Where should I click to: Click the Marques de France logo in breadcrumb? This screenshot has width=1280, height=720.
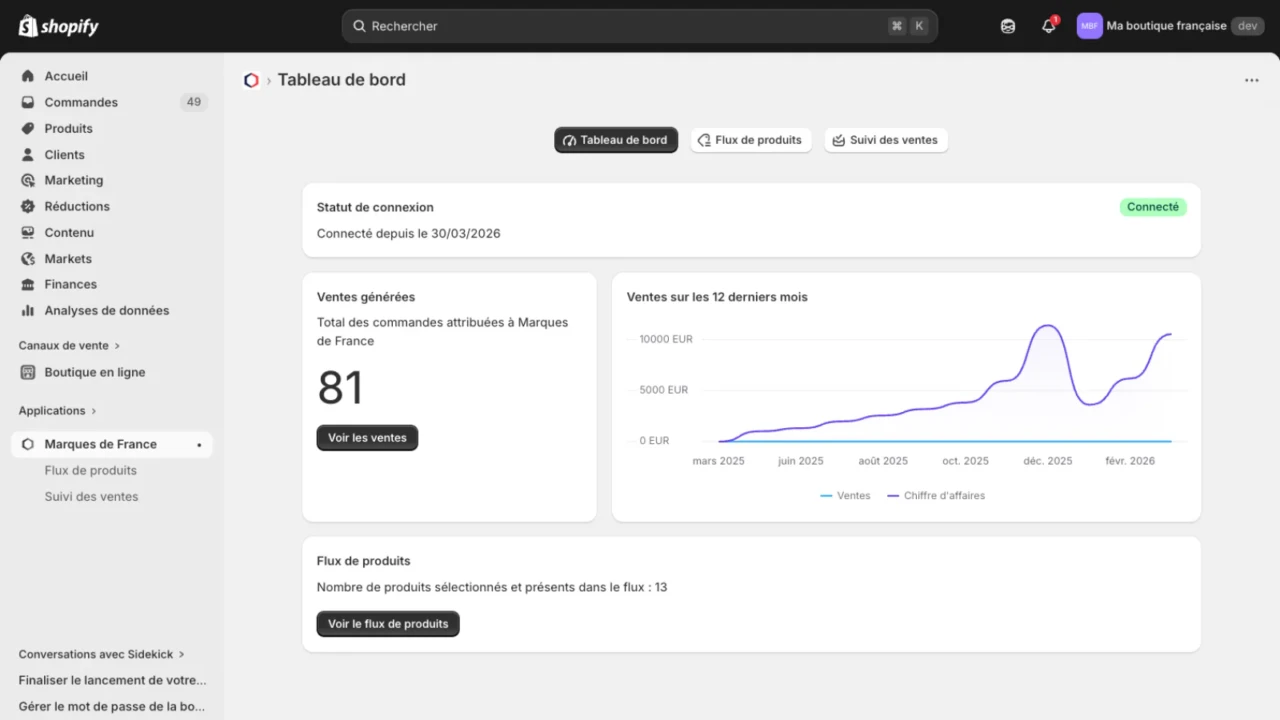pos(251,80)
